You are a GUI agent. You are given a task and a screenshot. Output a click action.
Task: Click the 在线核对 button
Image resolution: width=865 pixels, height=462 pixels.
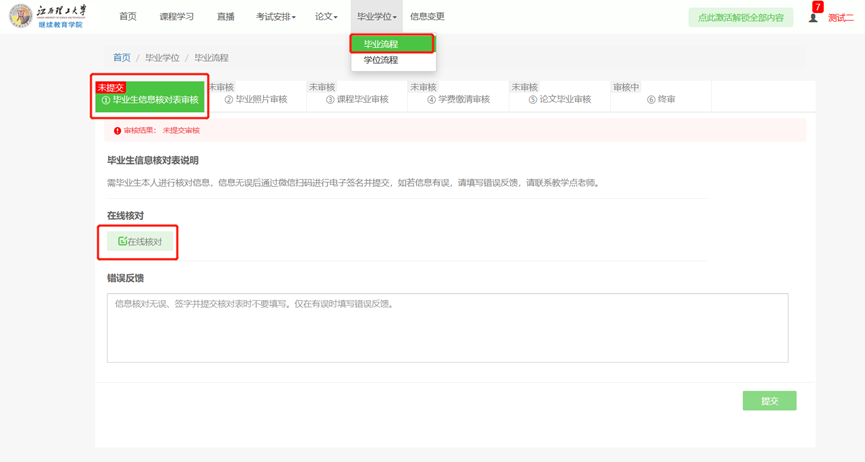[140, 241]
